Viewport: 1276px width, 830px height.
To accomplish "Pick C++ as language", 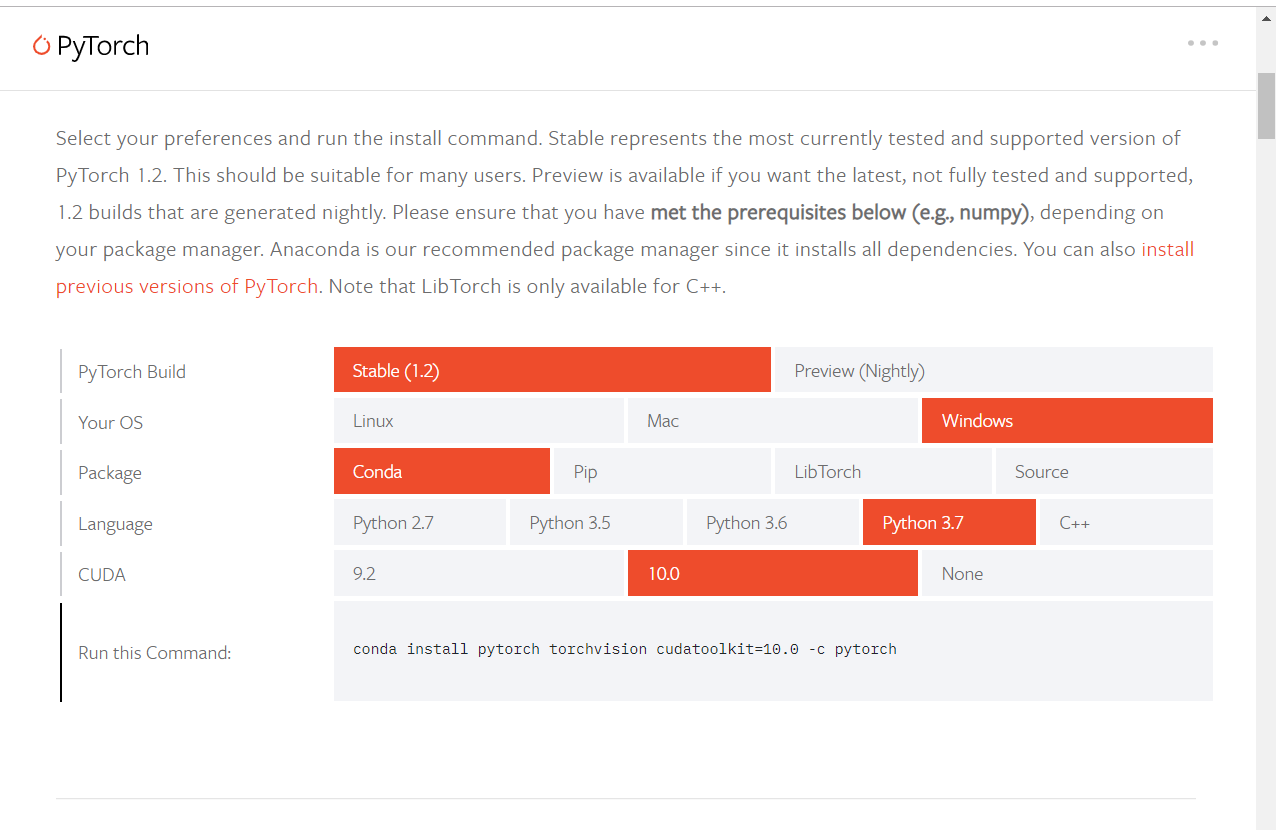I will tap(1126, 523).
